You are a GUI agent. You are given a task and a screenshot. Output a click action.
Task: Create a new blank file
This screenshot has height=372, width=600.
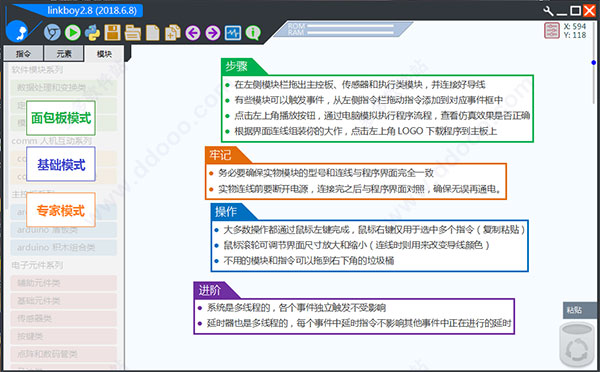click(x=153, y=33)
